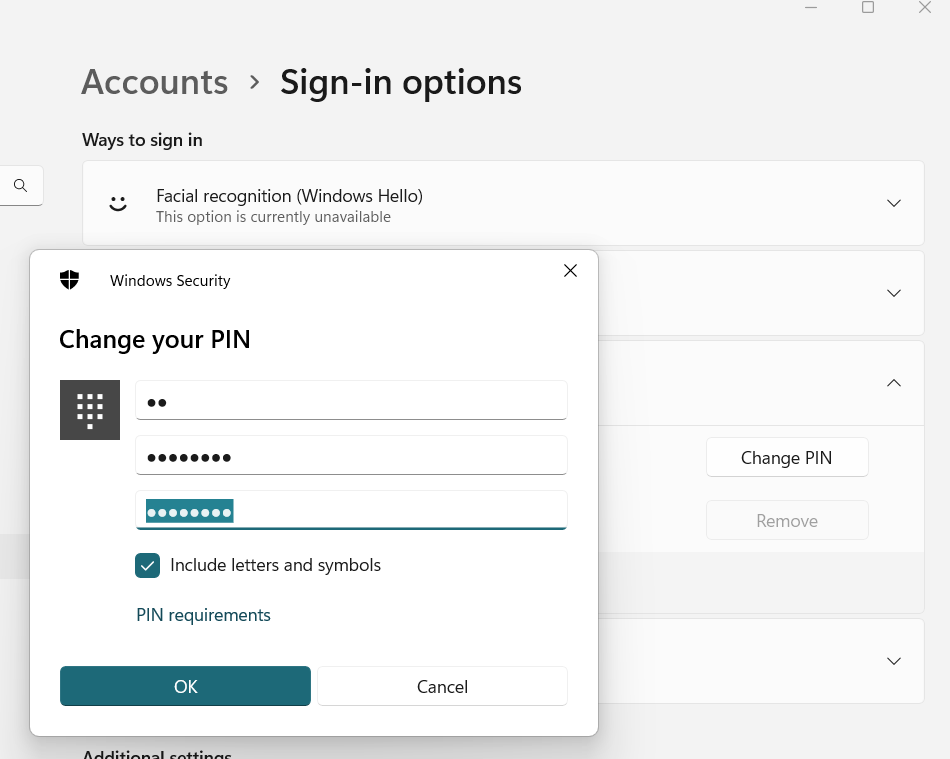Click the Change PIN button
This screenshot has height=759, width=950.
point(786,458)
